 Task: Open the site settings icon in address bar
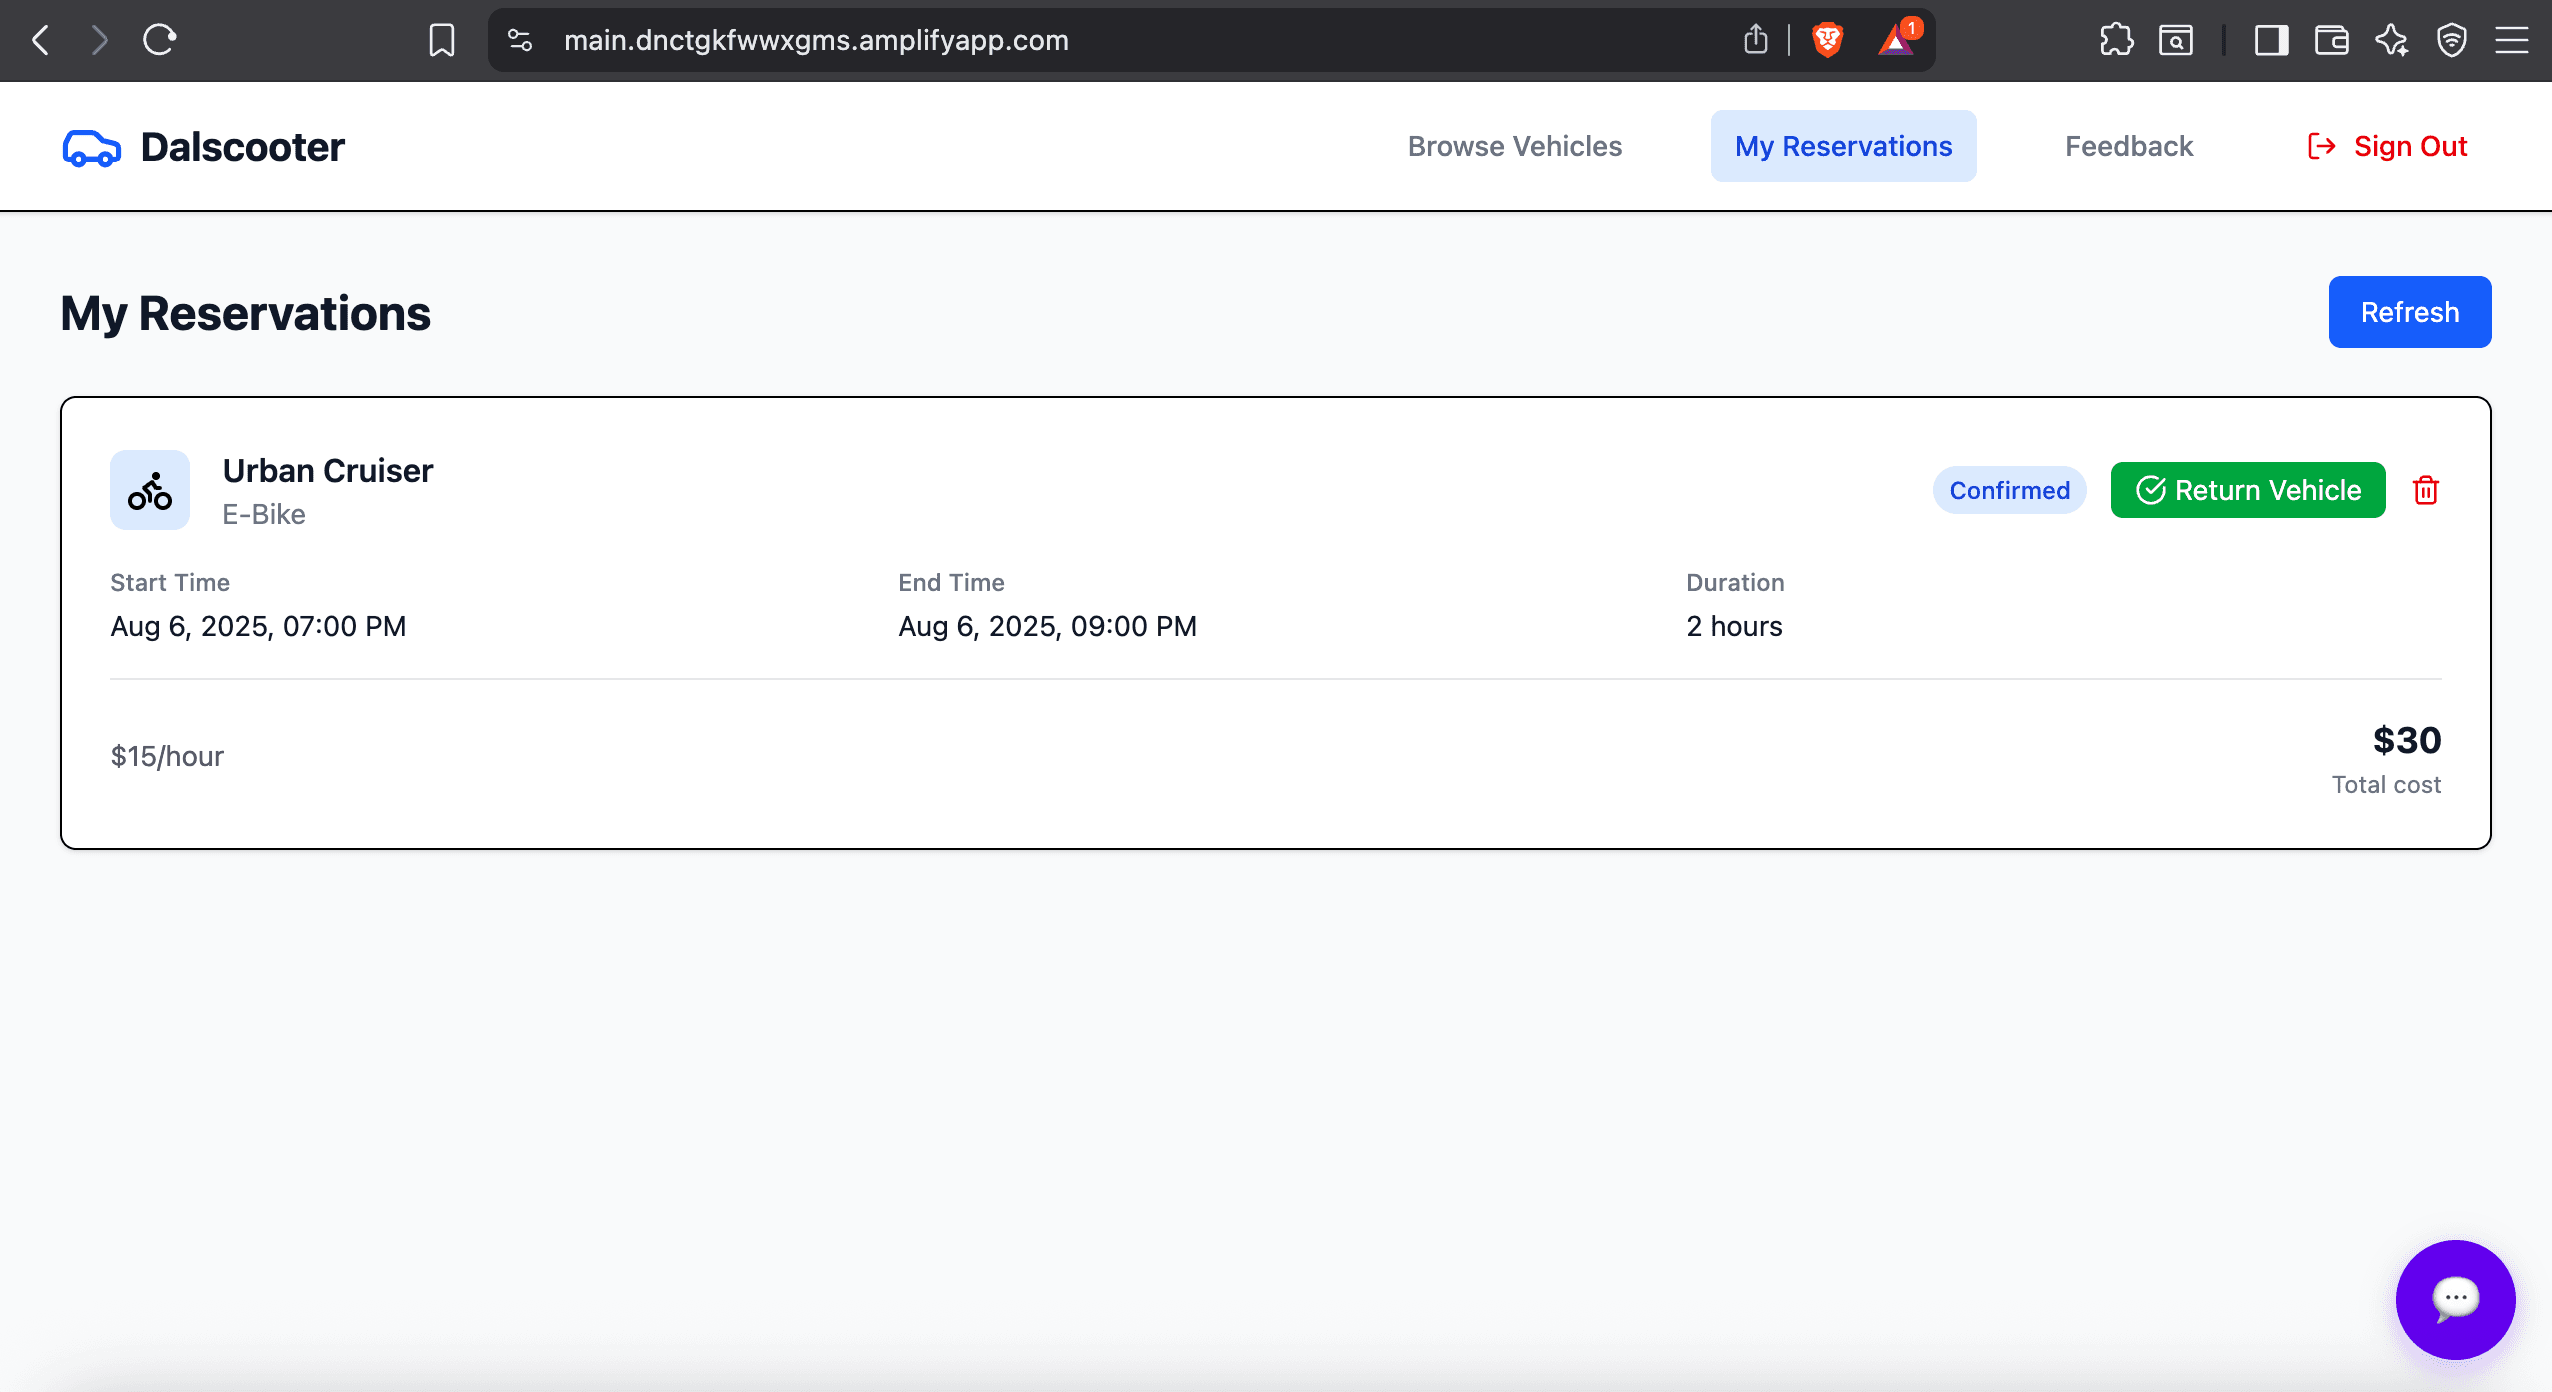[x=519, y=40]
